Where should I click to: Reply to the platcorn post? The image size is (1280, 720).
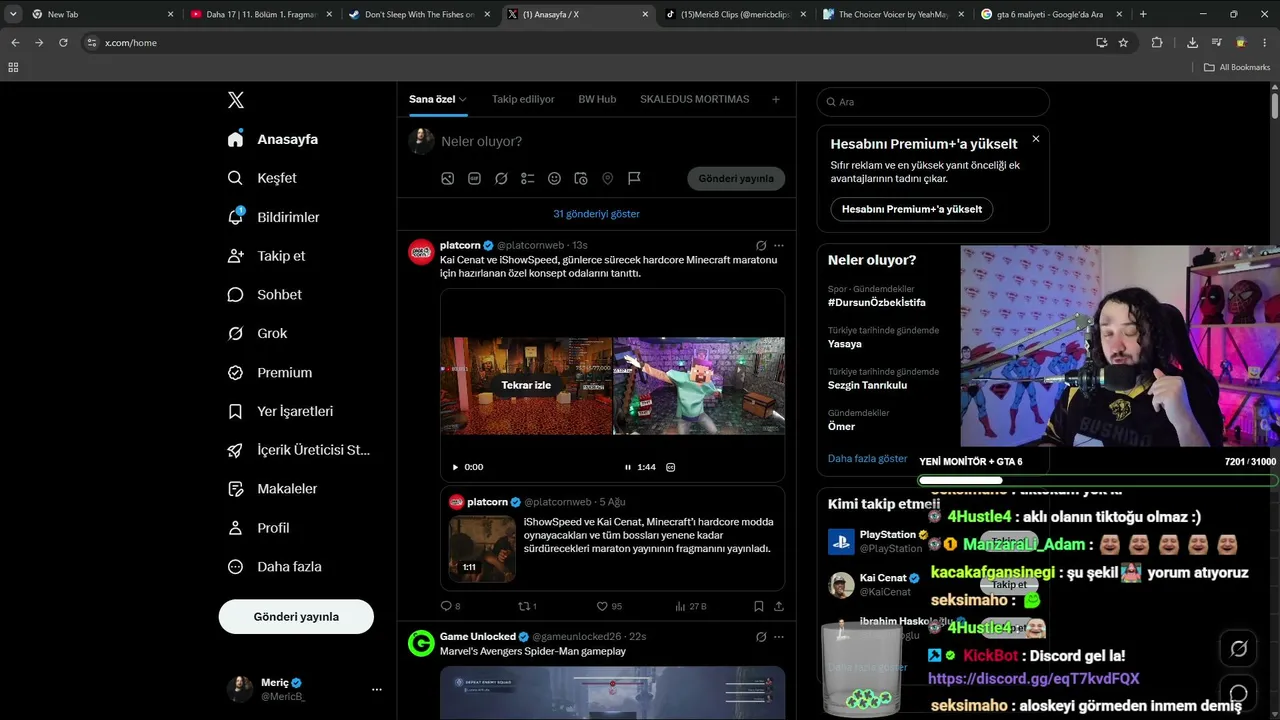pos(446,606)
